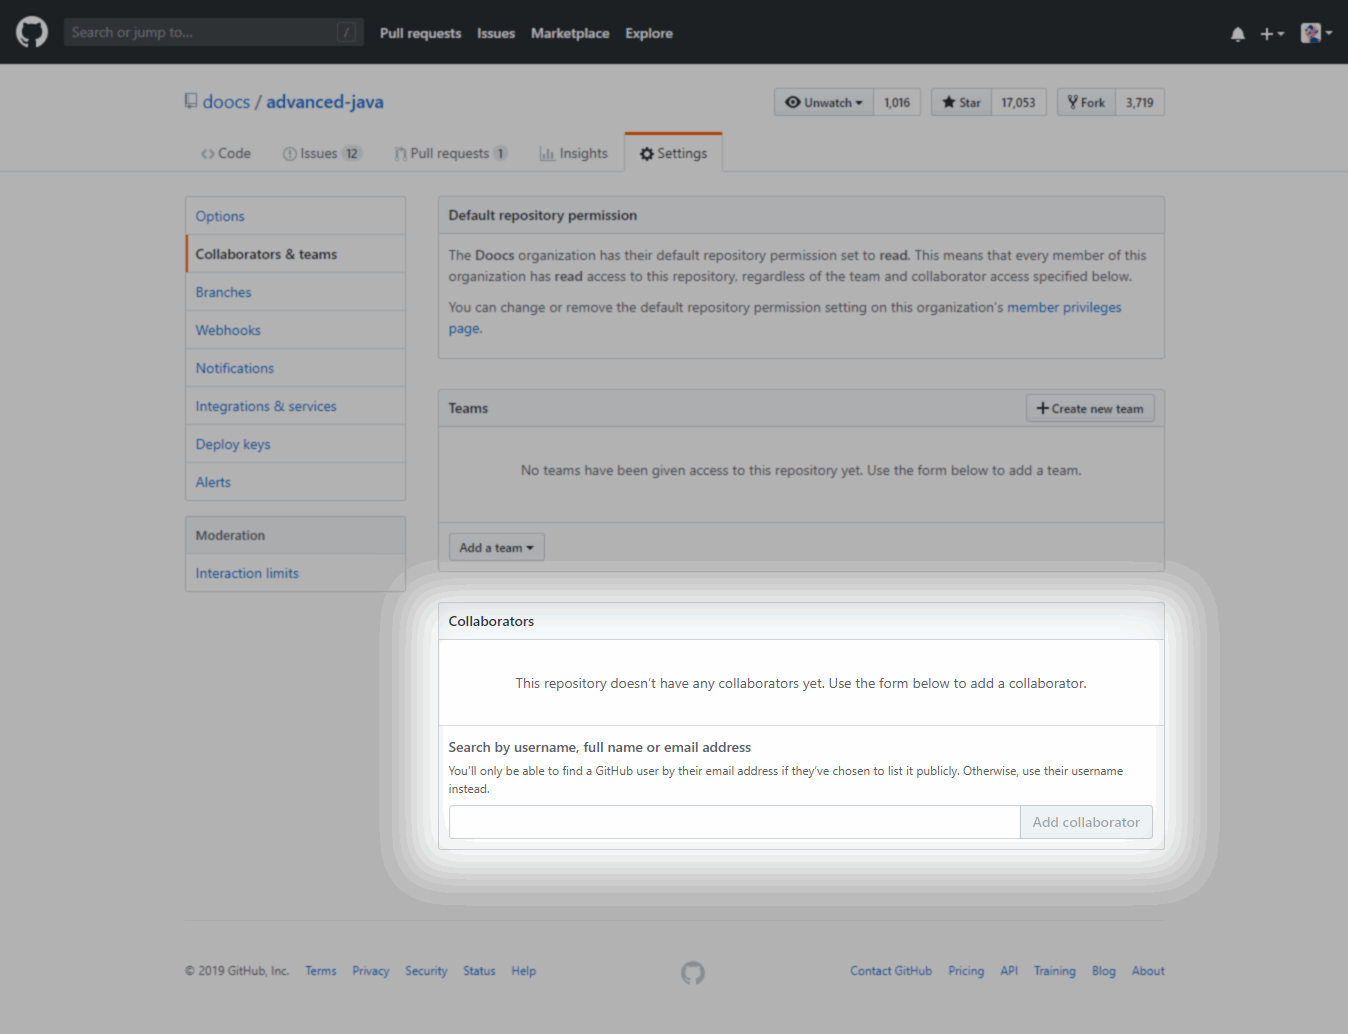Click the Create new team button
Image resolution: width=1348 pixels, height=1034 pixels.
(x=1090, y=408)
